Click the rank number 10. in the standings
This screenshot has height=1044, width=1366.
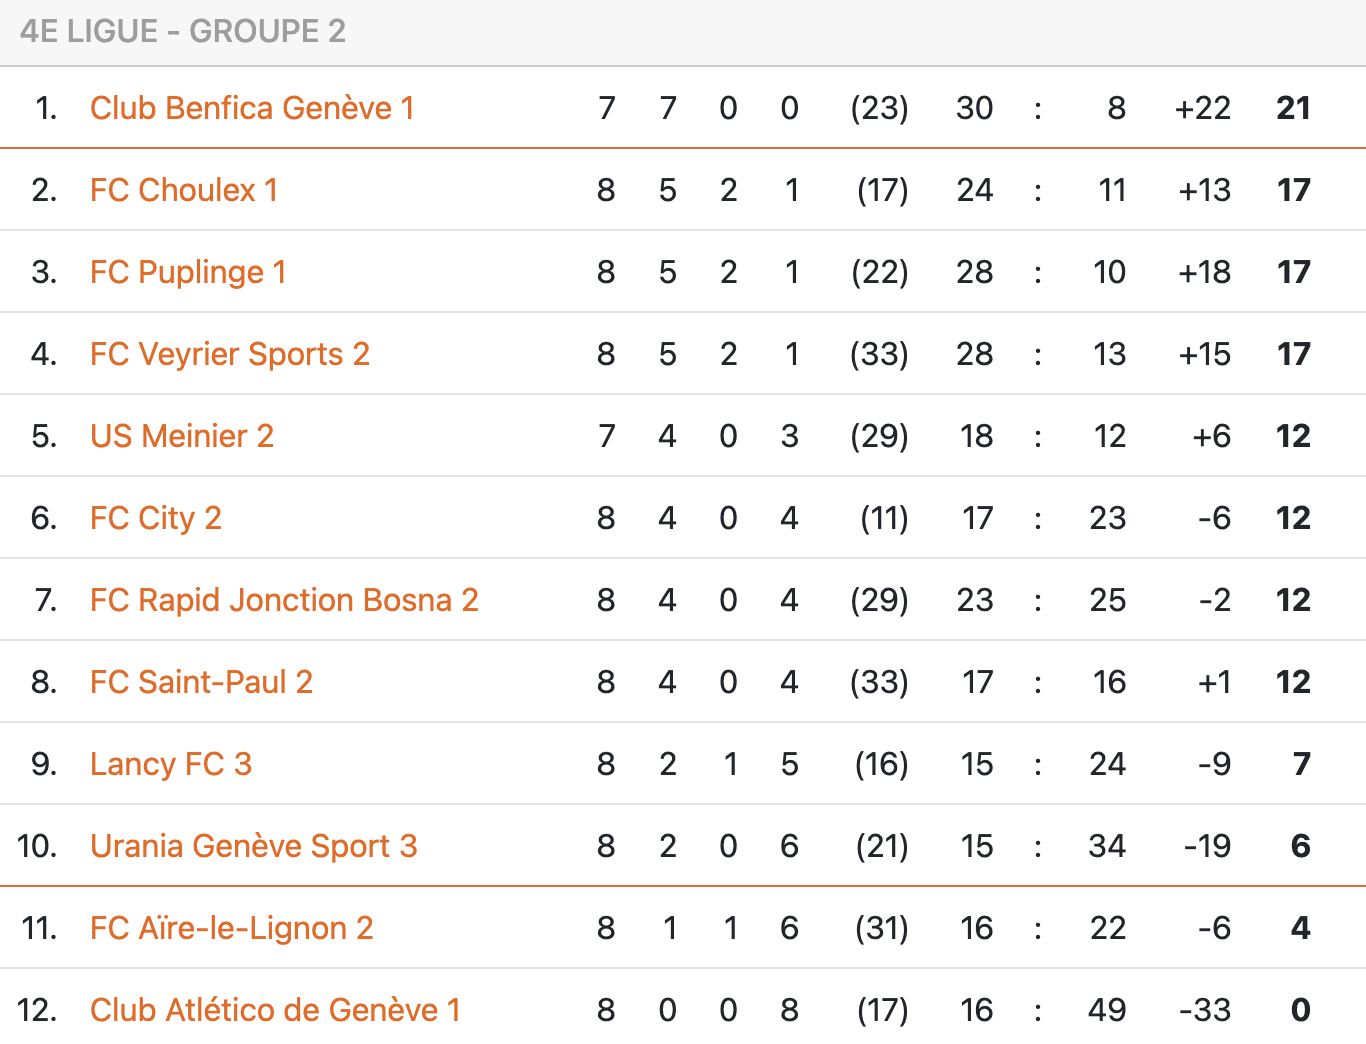[37, 846]
